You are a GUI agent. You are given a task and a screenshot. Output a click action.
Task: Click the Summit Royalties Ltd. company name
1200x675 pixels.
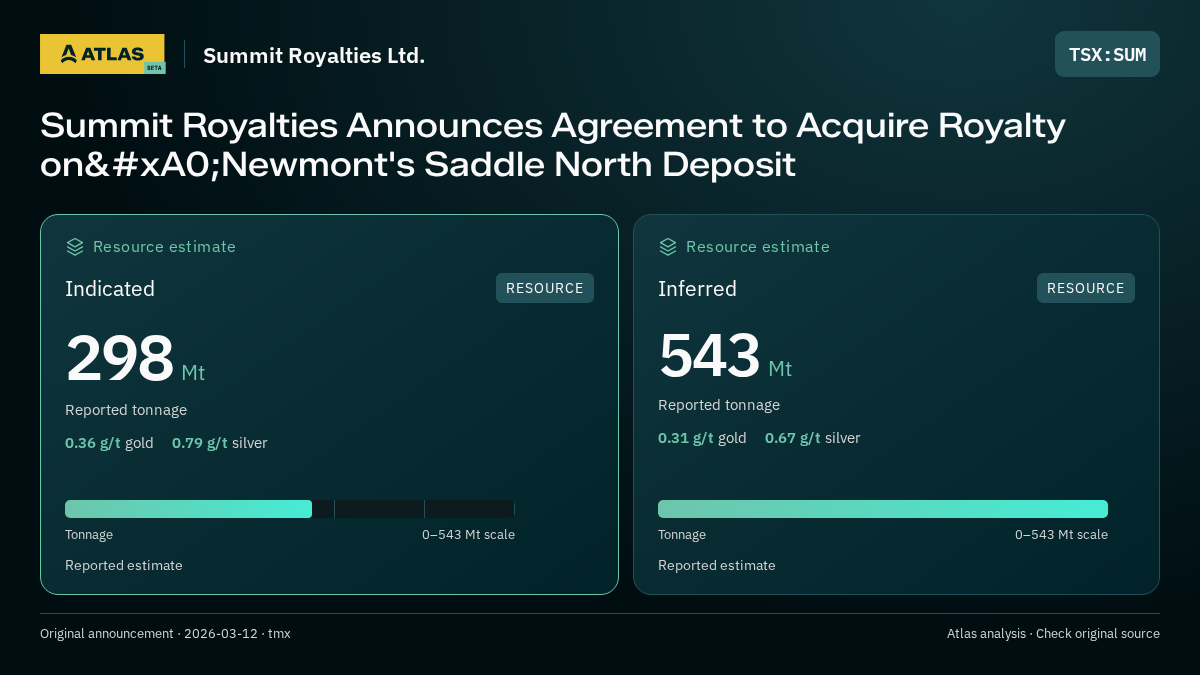[314, 56]
